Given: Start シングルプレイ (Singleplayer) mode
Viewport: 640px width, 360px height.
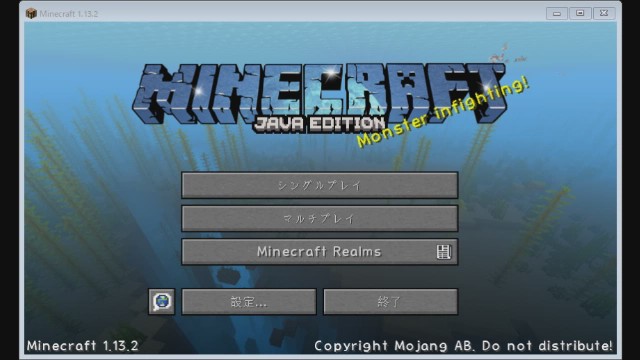Looking at the screenshot, I should (x=320, y=185).
